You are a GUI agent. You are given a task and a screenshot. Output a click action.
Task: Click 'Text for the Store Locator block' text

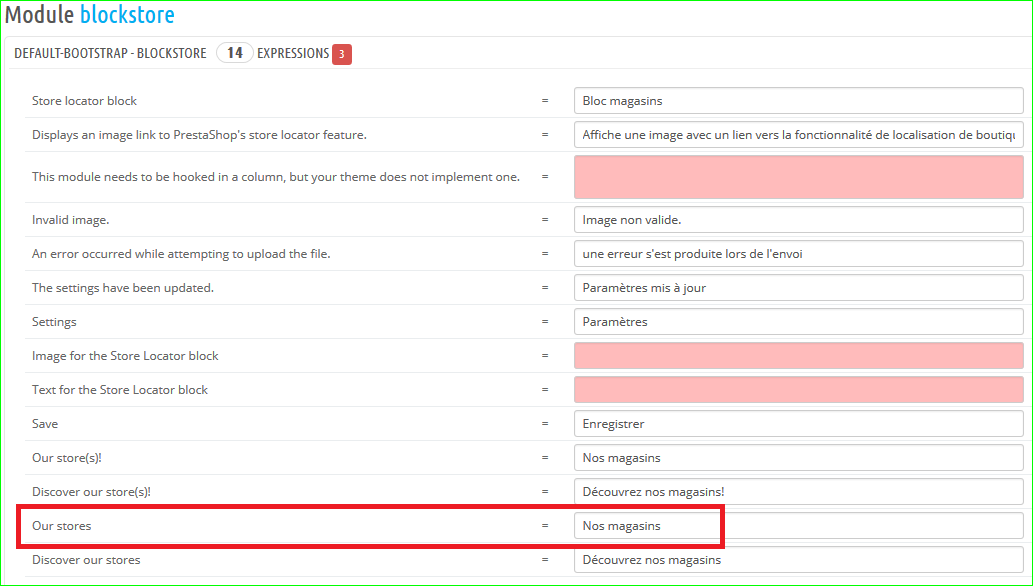(x=120, y=390)
